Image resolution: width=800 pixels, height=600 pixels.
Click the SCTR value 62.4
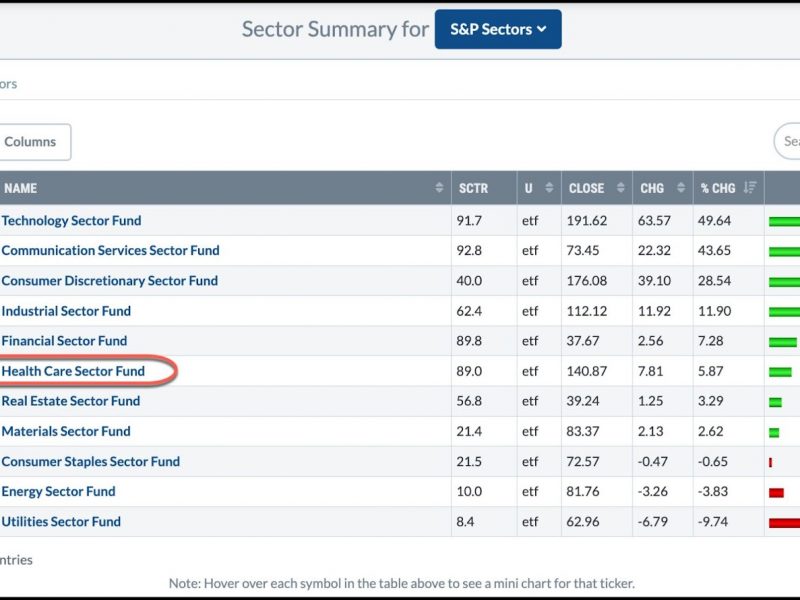469,311
